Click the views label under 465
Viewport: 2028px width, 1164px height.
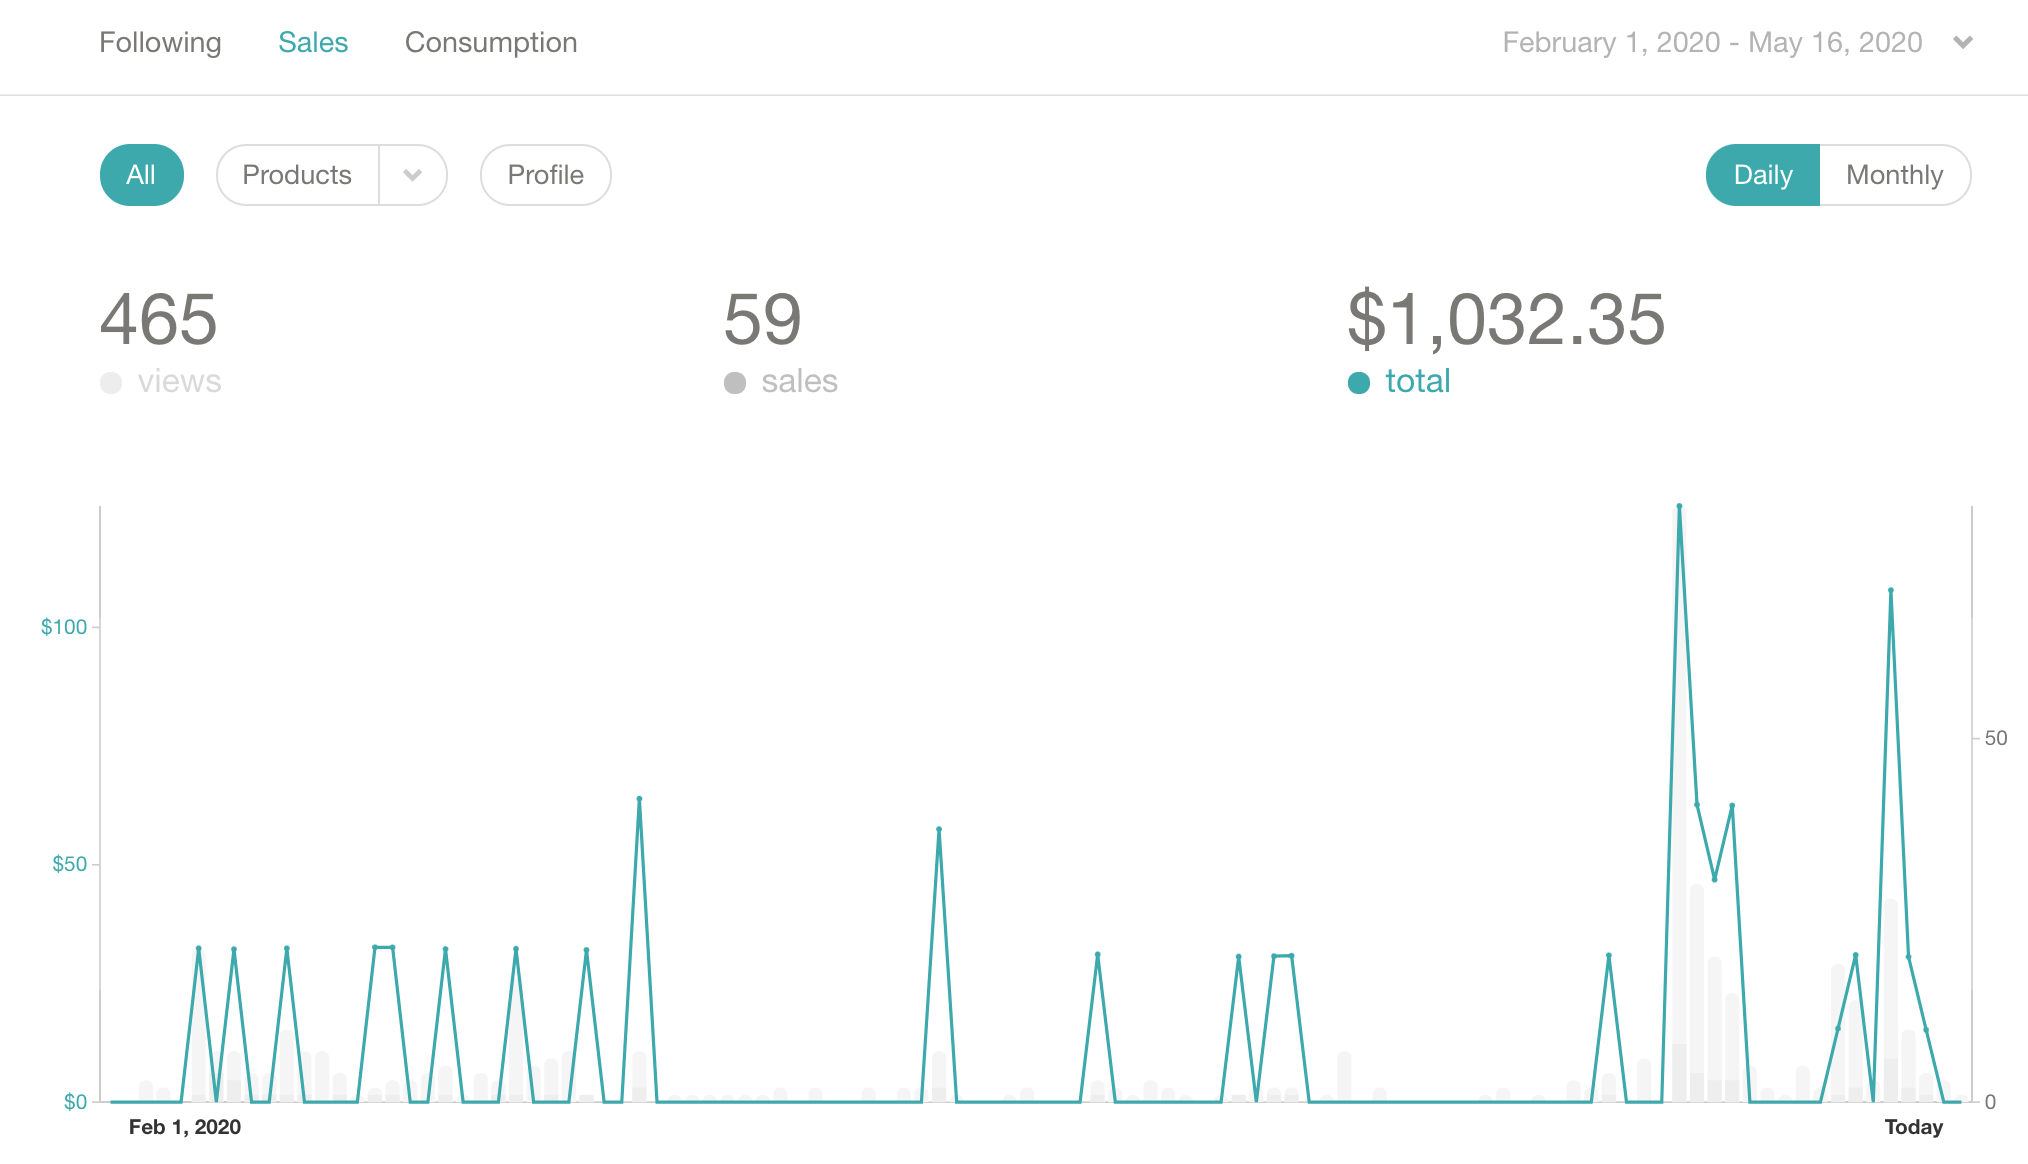coord(179,381)
